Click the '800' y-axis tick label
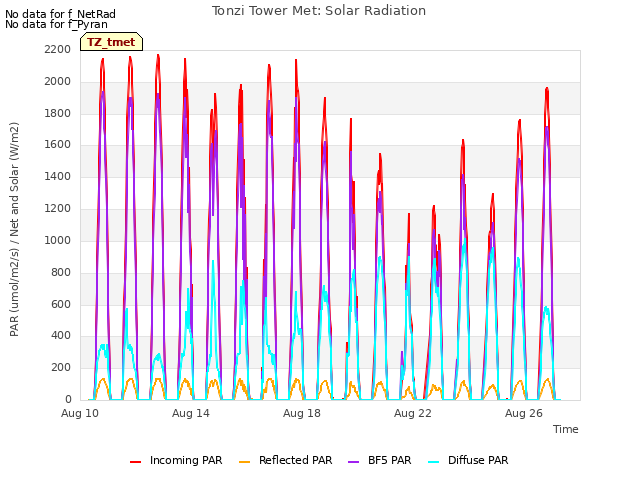Viewport: 640px width, 480px height. point(61,272)
